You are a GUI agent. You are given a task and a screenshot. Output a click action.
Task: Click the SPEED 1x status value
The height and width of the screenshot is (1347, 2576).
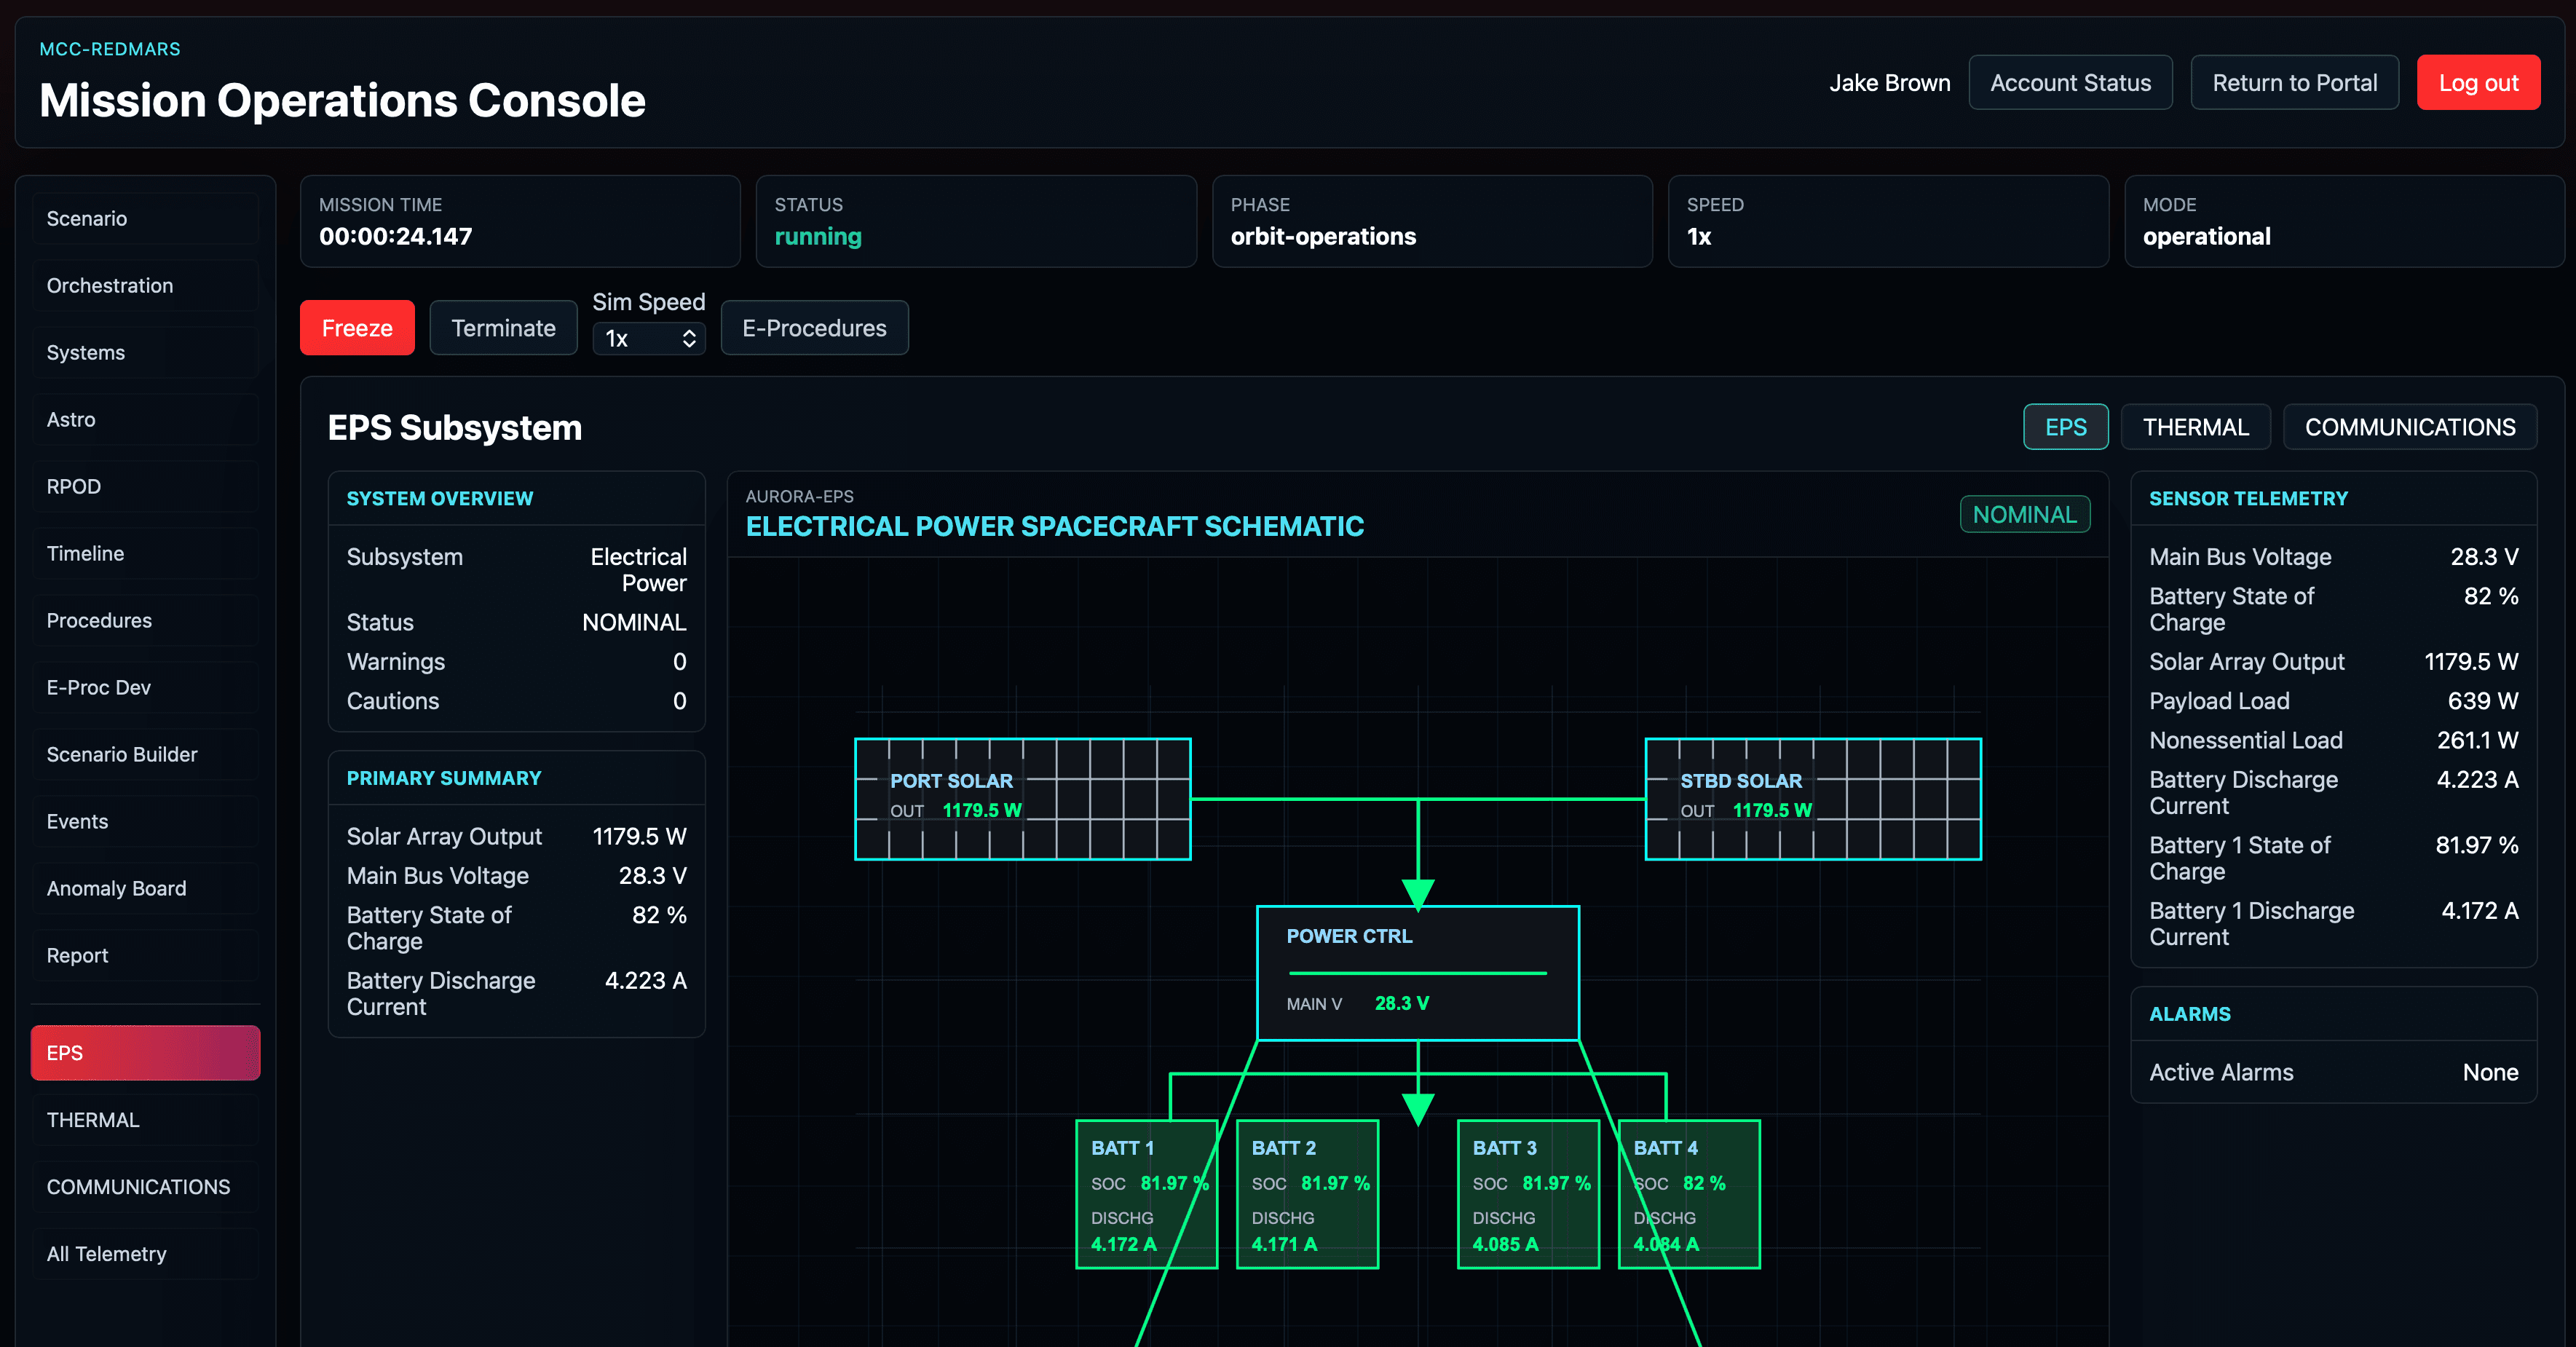1698,237
